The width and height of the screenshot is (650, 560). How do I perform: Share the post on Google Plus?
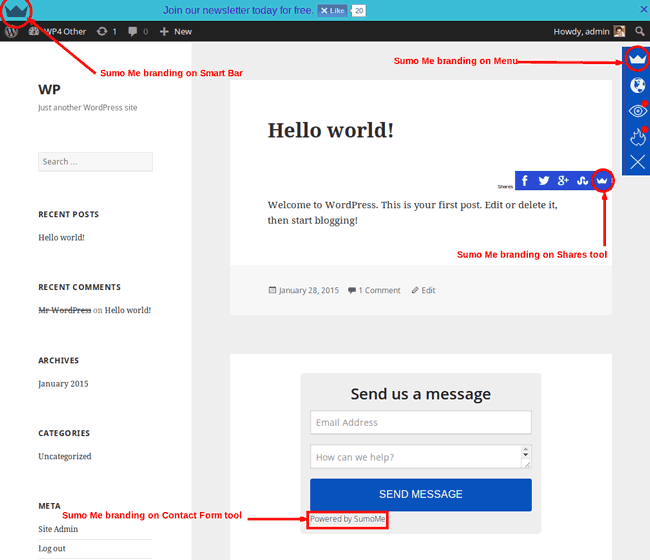[563, 181]
